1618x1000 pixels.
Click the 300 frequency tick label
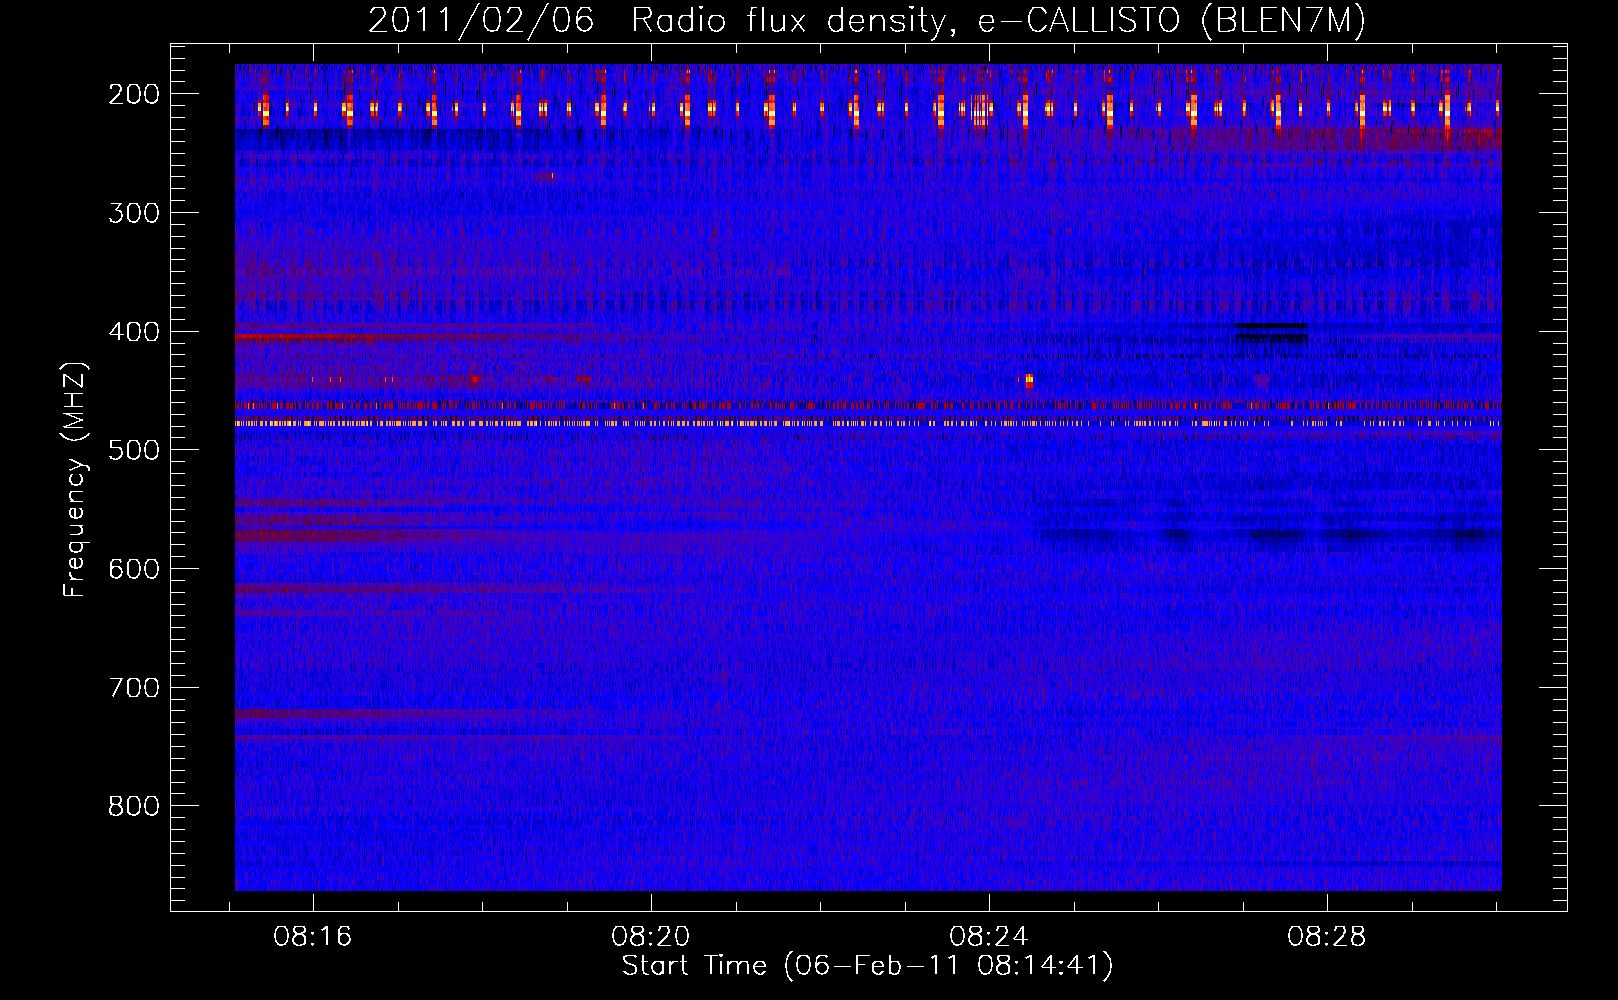click(133, 213)
